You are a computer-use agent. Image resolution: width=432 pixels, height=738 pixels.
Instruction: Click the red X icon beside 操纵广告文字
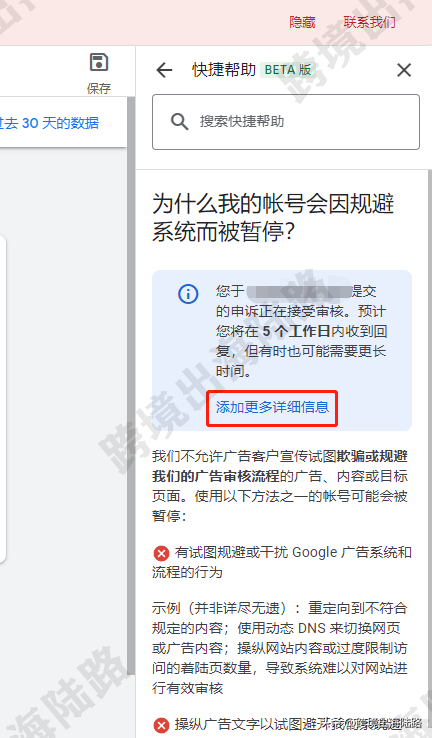pyautogui.click(x=161, y=725)
